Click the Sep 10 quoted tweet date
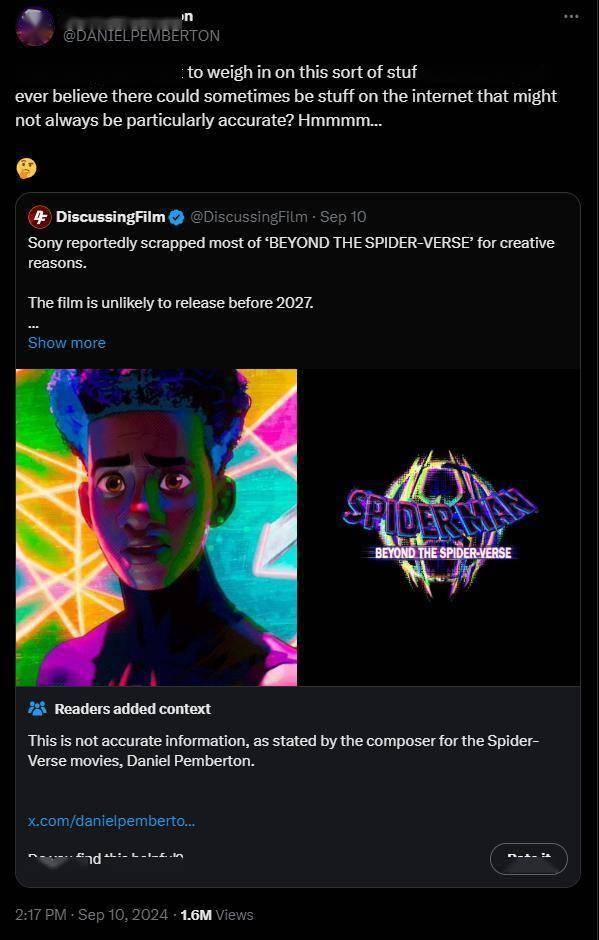This screenshot has height=940, width=599. click(x=343, y=217)
